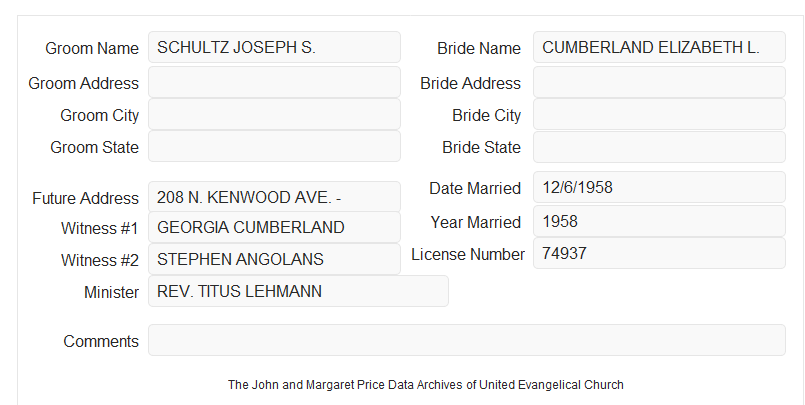Click the License Number field 74937
Screen dimensions: 805x405
pos(659,253)
